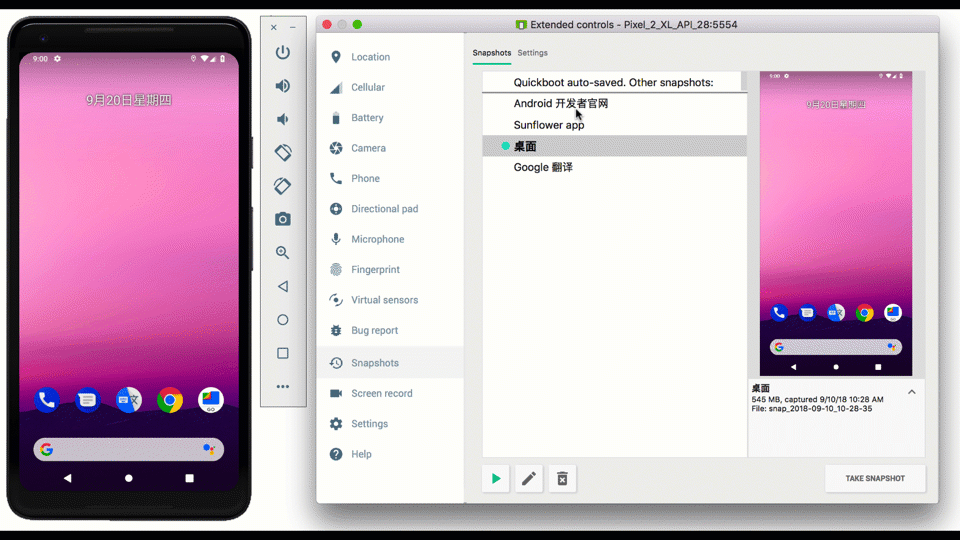
Task: Take a screenshot with the camera icon
Action: pyautogui.click(x=282, y=219)
